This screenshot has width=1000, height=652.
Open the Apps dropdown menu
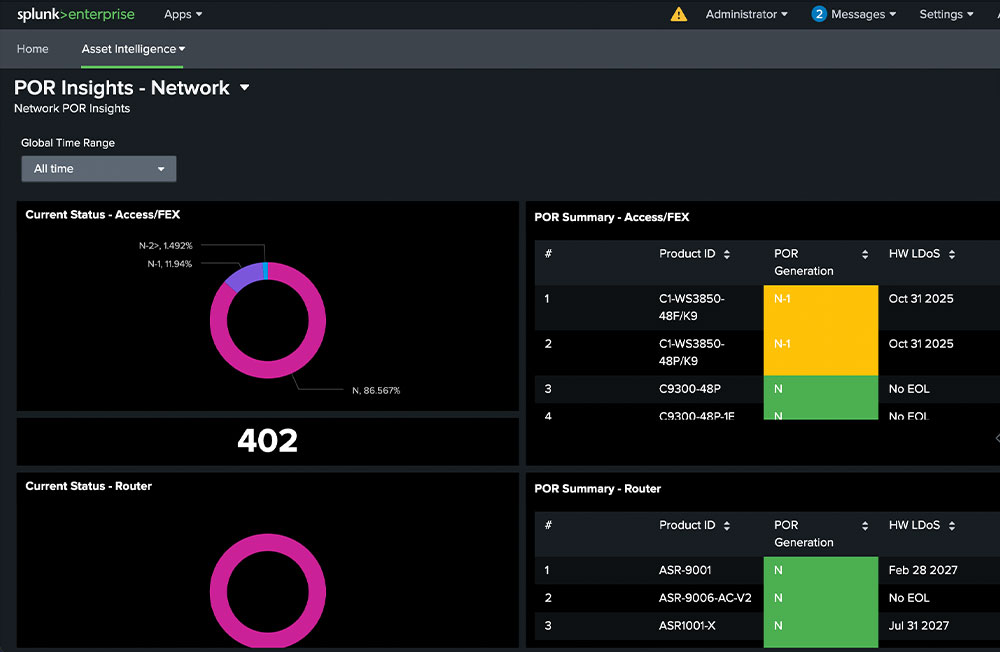[183, 14]
